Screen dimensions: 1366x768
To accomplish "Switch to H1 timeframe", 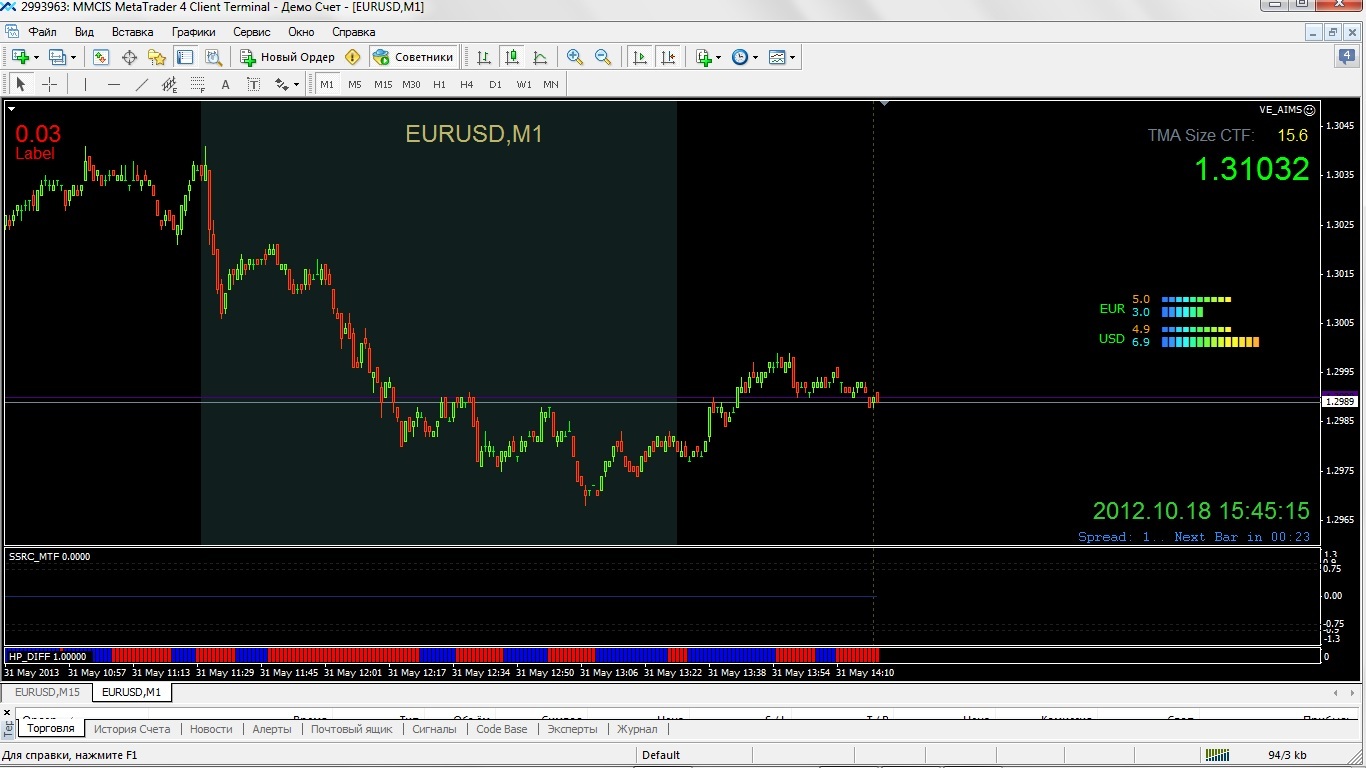I will tap(439, 84).
